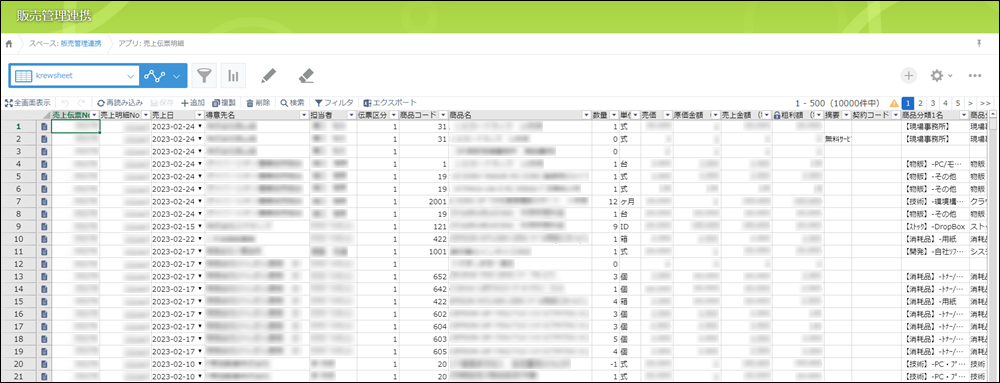
Task: Click the redo arrow icon
Action: tap(82, 103)
